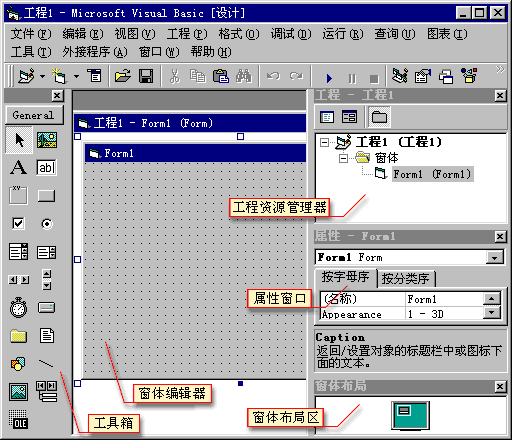Viewport: 512px width, 440px height.
Task: Select the Frame control tool
Action: (x=18, y=195)
